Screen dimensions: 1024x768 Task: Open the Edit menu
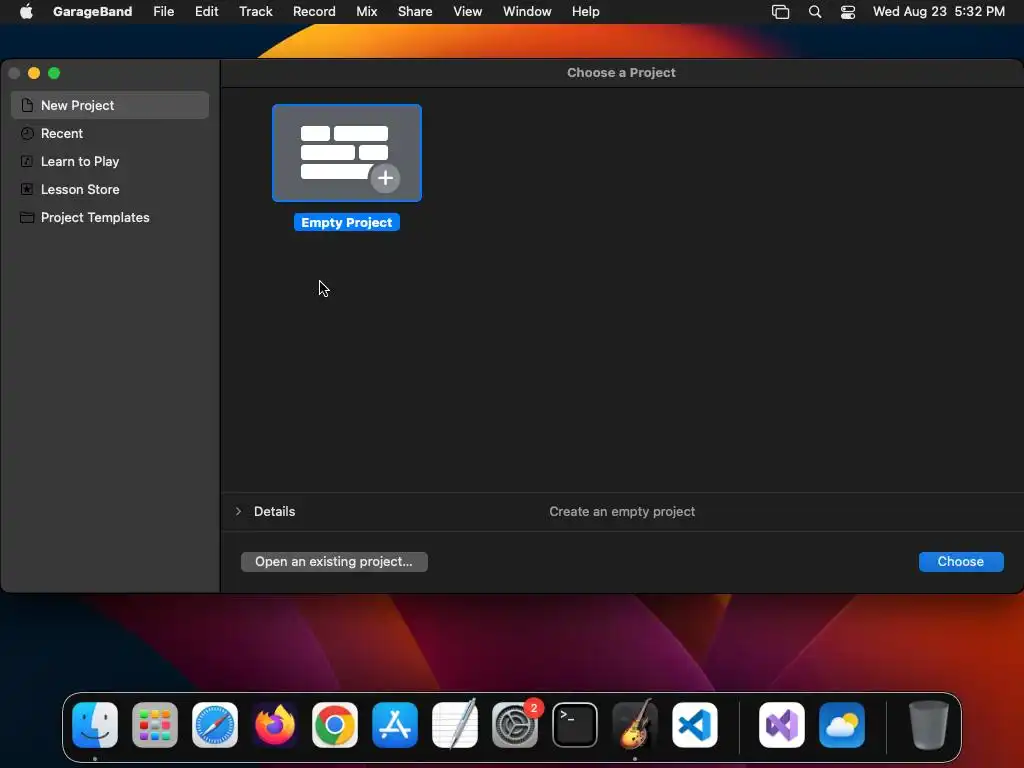[206, 11]
